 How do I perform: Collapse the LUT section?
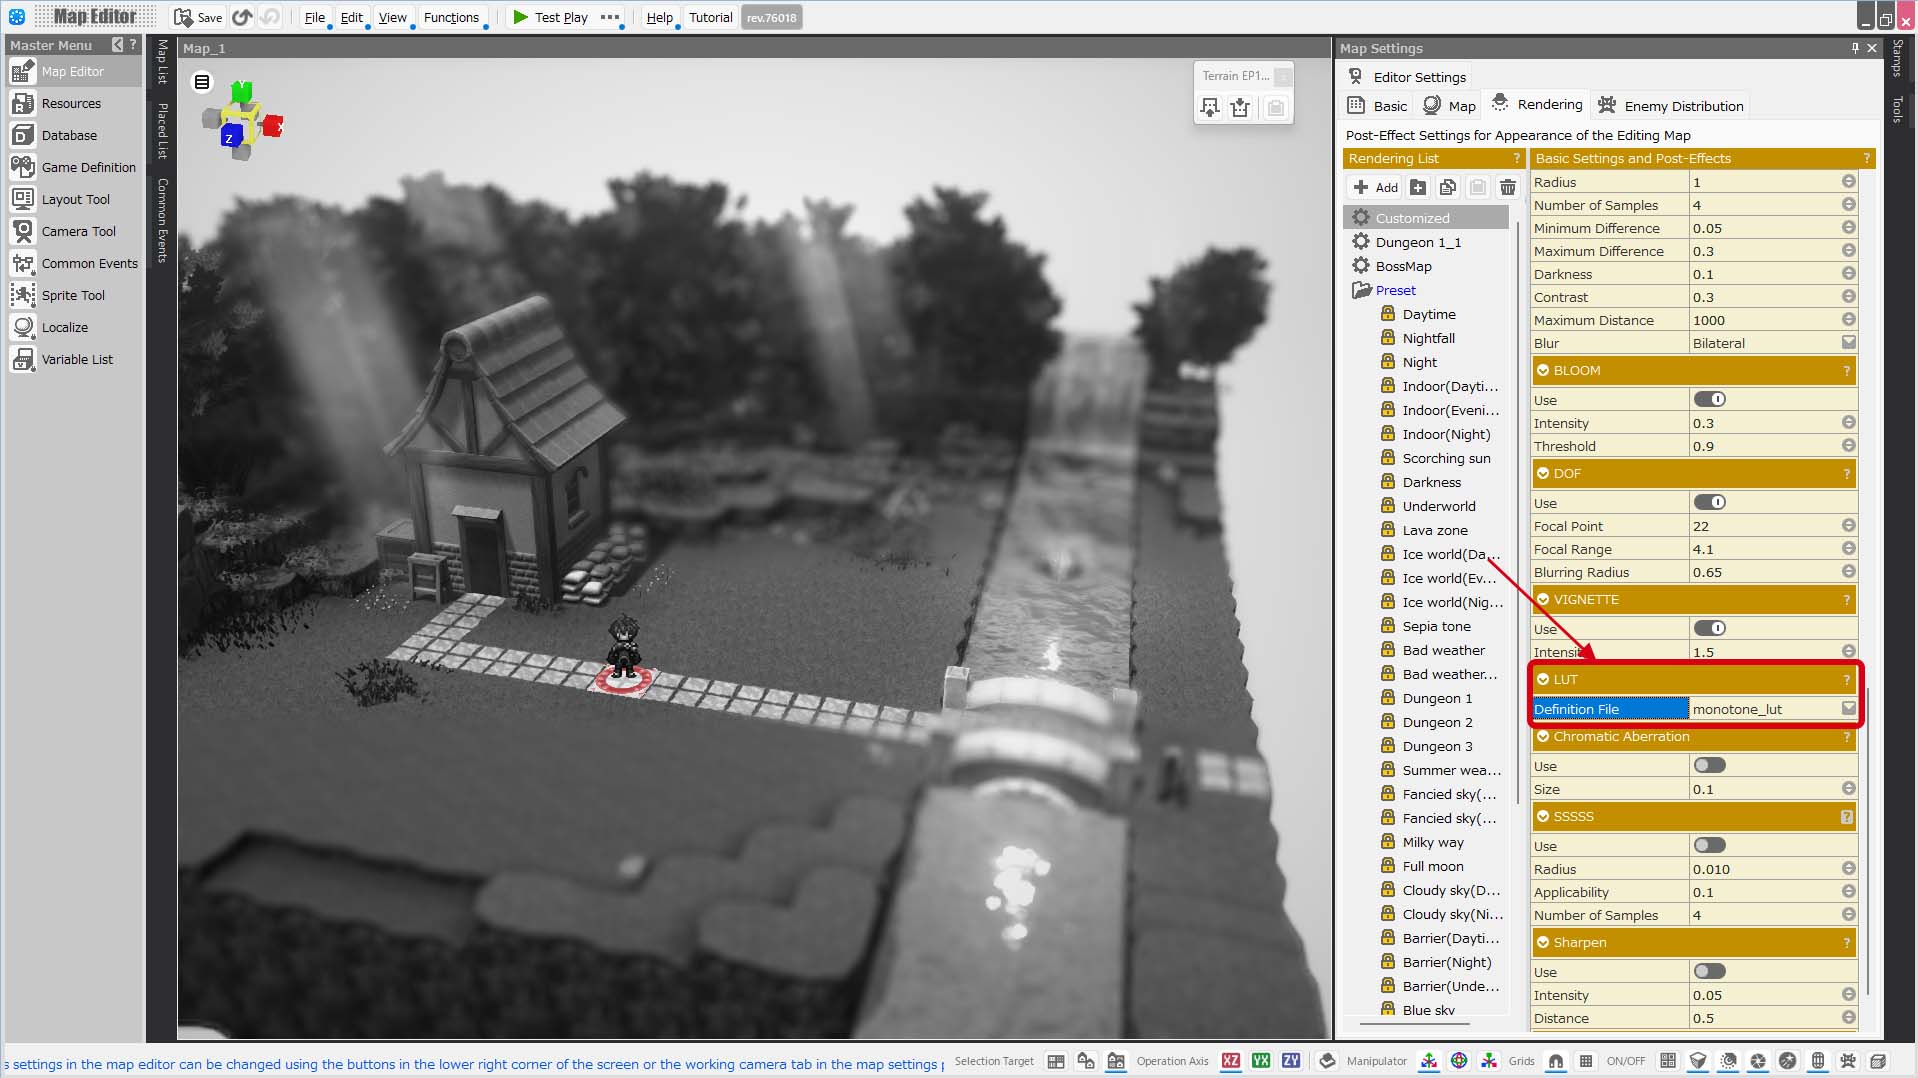pos(1543,679)
